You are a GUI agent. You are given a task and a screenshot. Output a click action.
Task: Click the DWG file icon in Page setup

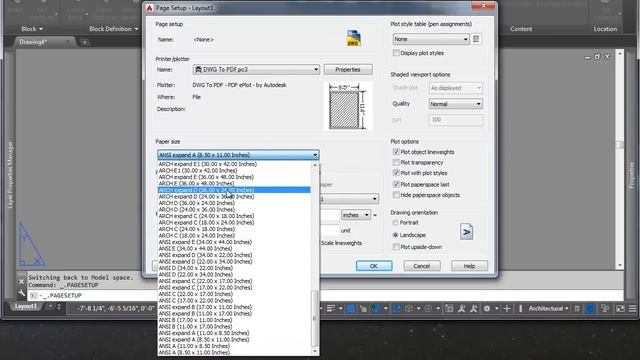353,38
